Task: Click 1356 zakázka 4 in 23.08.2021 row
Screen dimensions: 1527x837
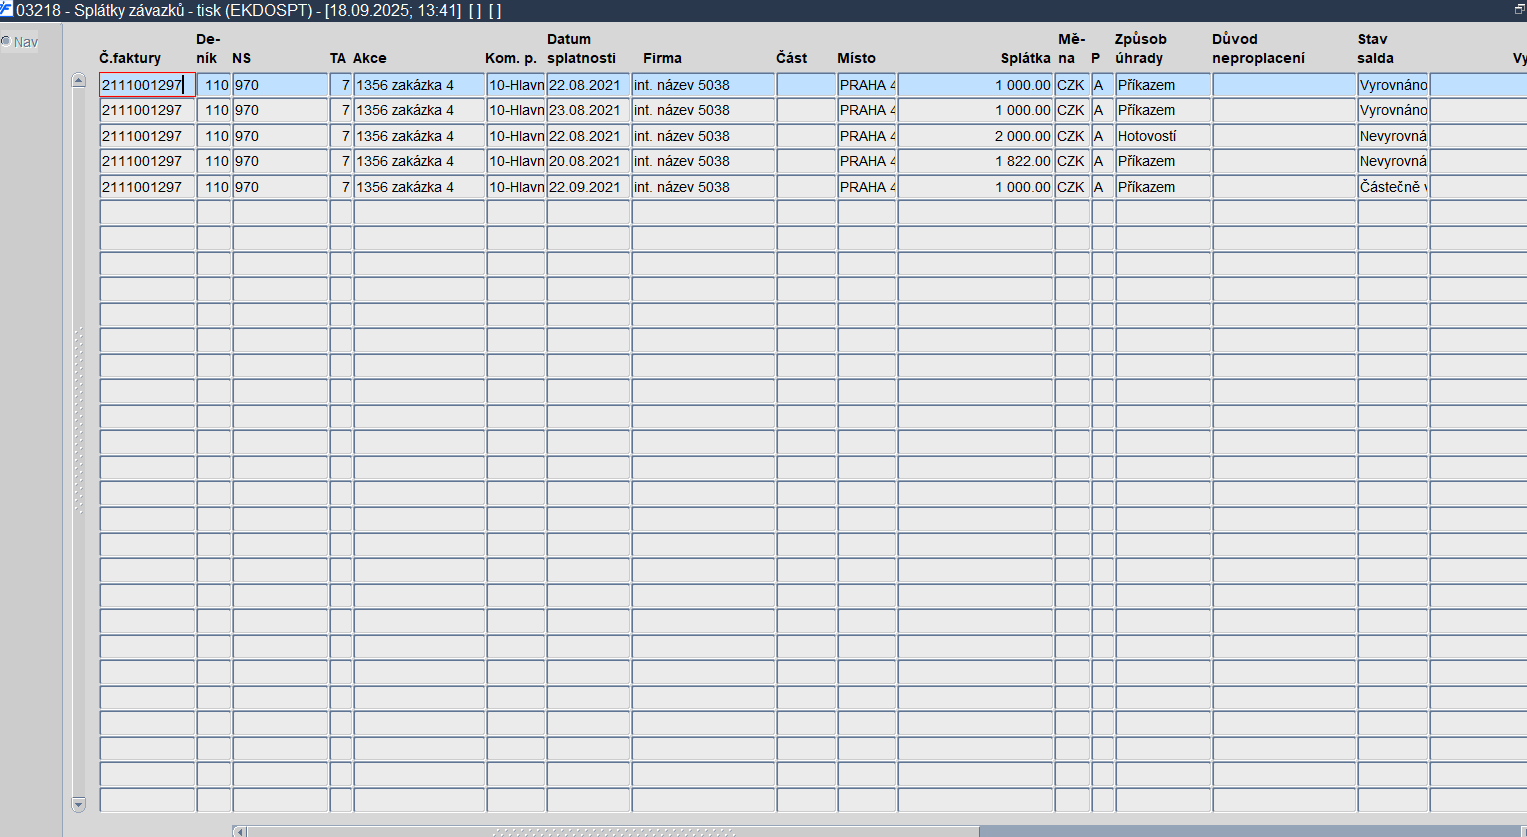Action: [419, 110]
